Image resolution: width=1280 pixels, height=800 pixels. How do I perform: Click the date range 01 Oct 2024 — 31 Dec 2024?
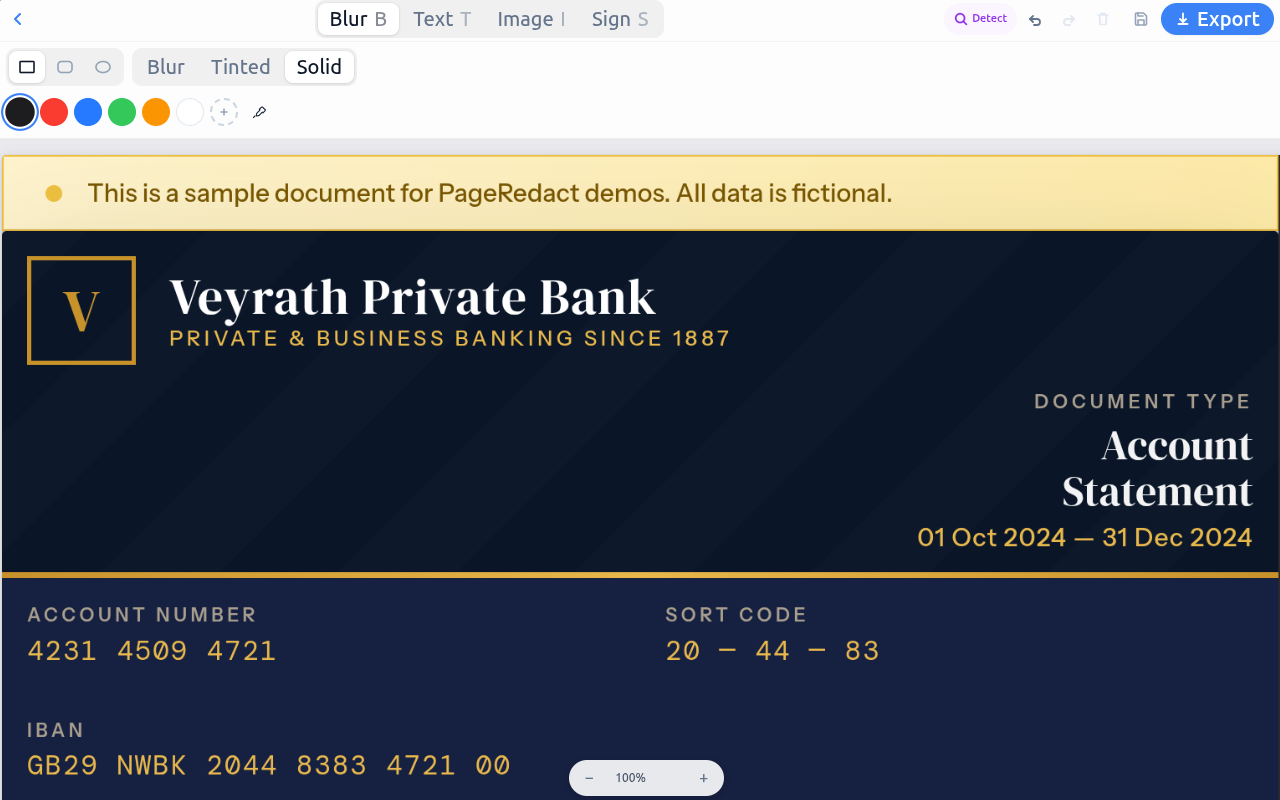click(1085, 537)
